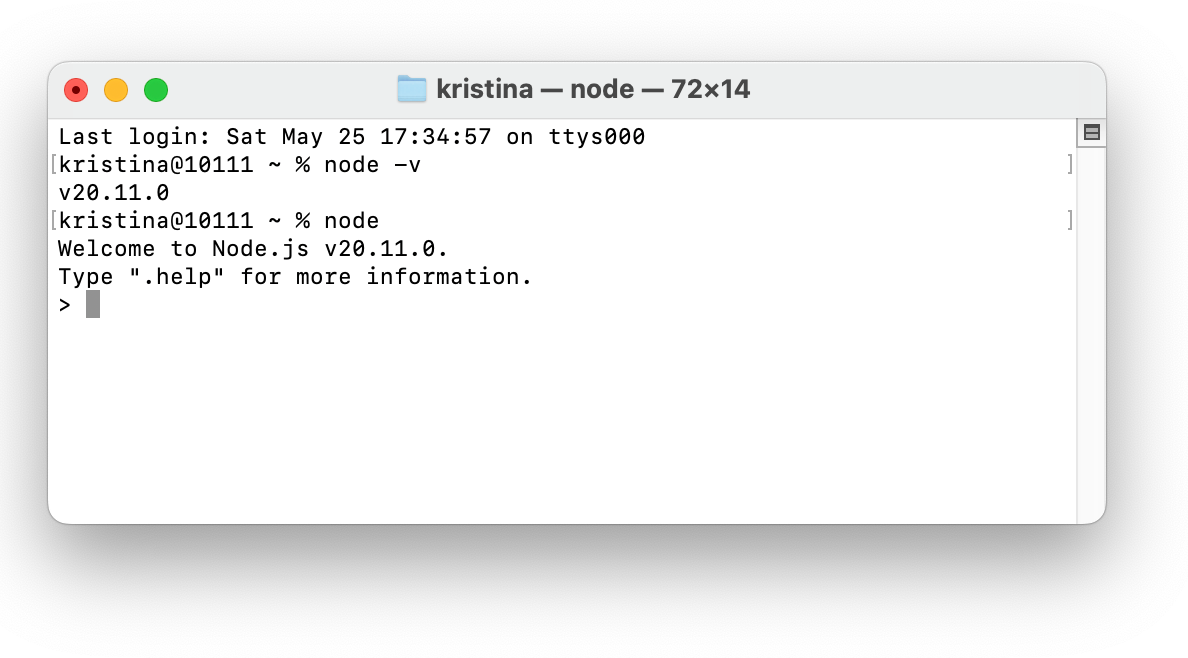
Task: Click the "Welcome to Node.js" message line
Action: point(253,249)
